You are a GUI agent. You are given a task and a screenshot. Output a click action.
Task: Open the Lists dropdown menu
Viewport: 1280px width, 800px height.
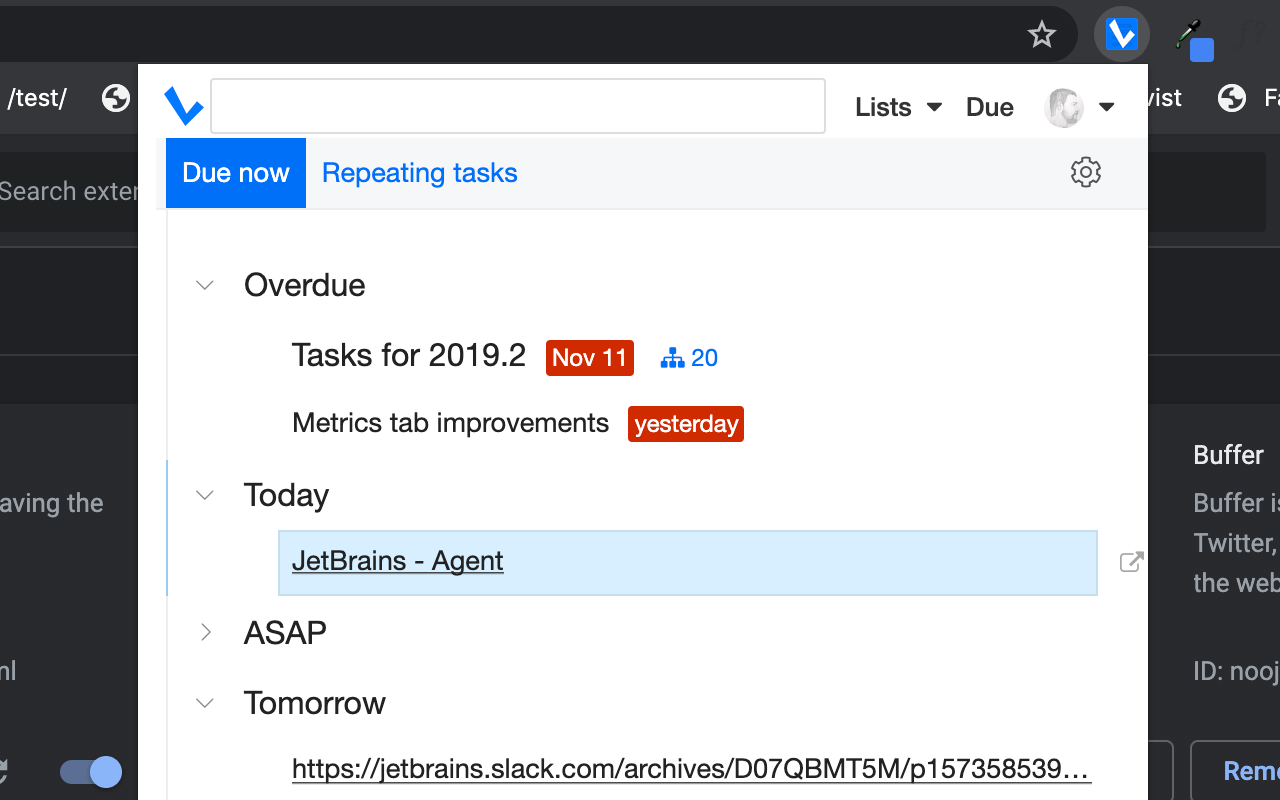pos(897,107)
